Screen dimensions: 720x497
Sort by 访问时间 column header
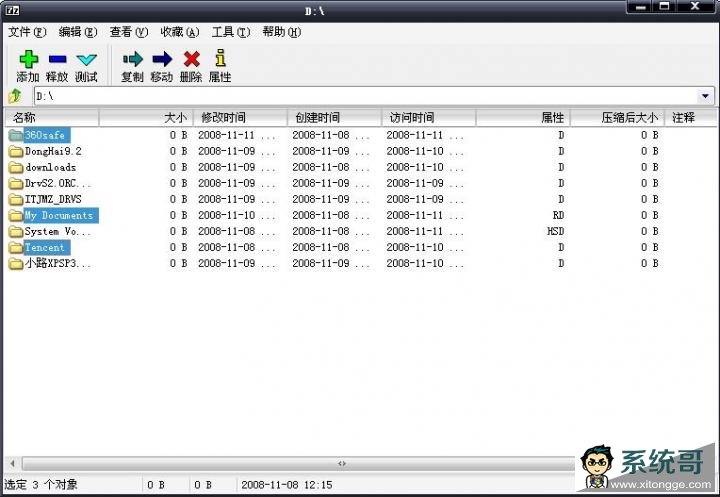[x=428, y=118]
